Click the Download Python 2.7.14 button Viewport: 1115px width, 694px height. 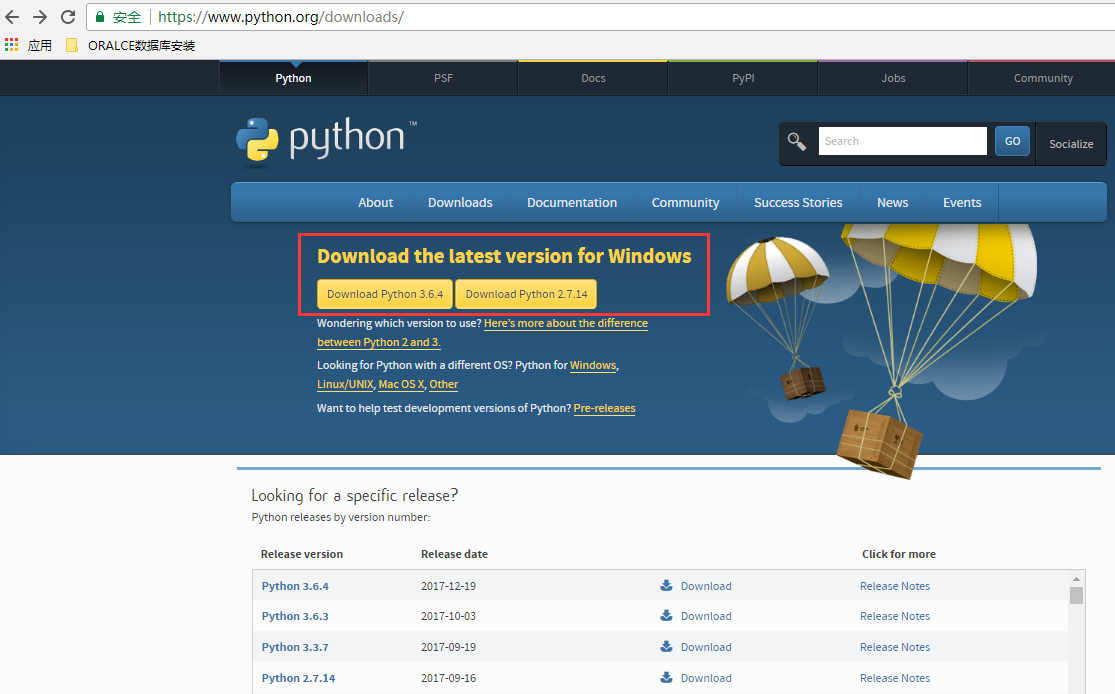pyautogui.click(x=526, y=294)
